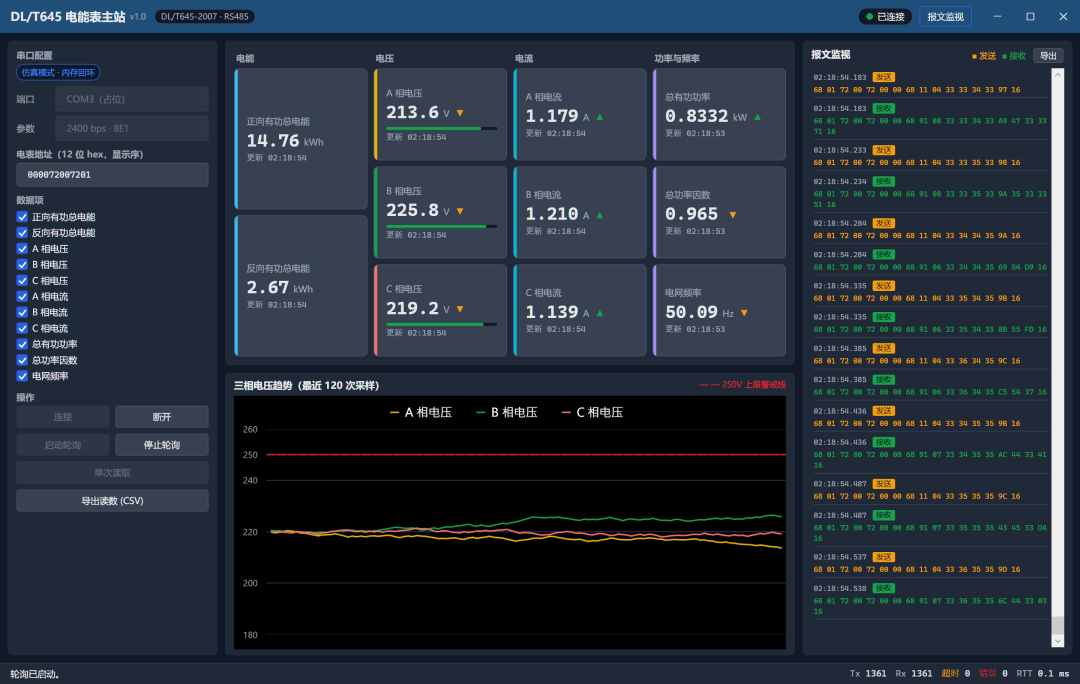
Task: Click the C 相电压 legend entry in chart
Action: coord(592,413)
